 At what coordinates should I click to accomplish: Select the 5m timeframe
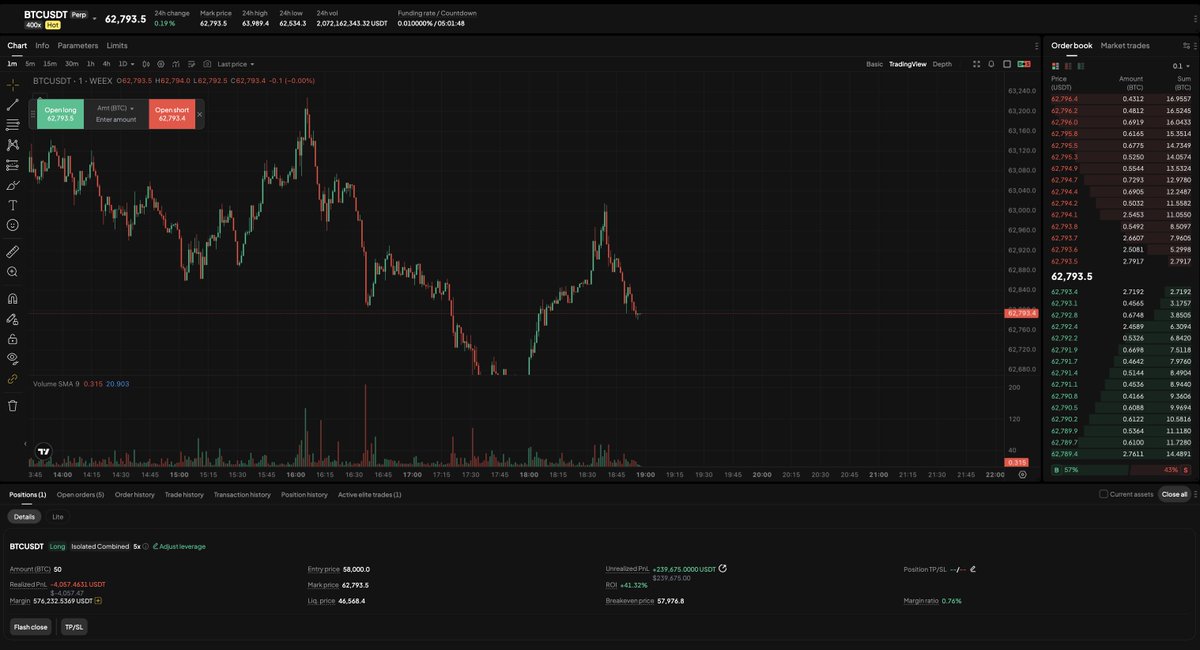point(30,64)
